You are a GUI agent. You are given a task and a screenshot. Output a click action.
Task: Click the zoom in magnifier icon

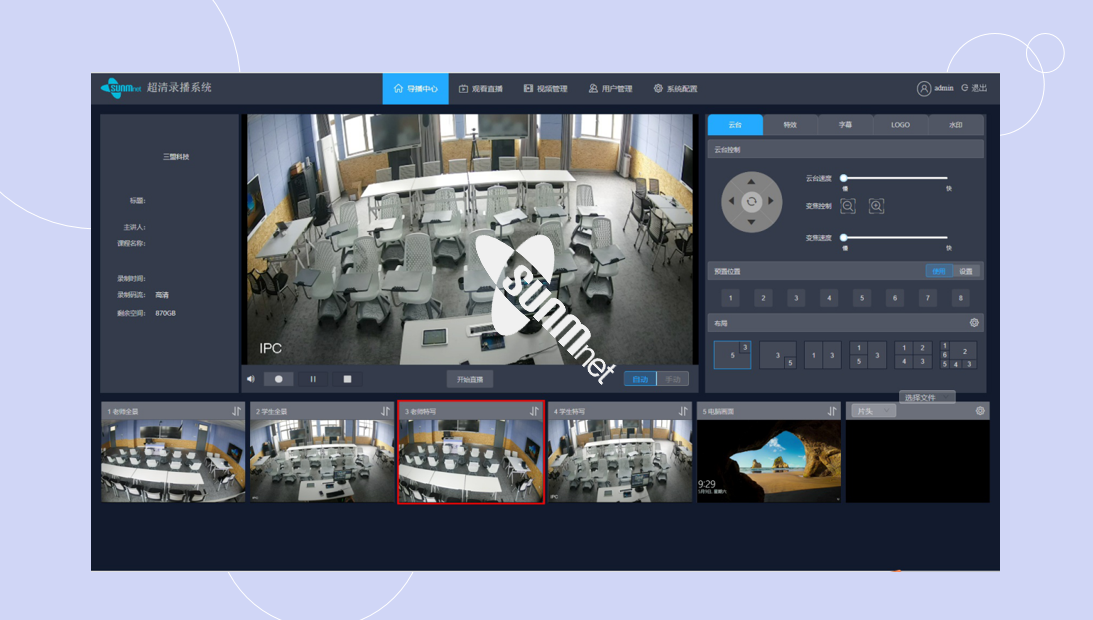tap(876, 206)
